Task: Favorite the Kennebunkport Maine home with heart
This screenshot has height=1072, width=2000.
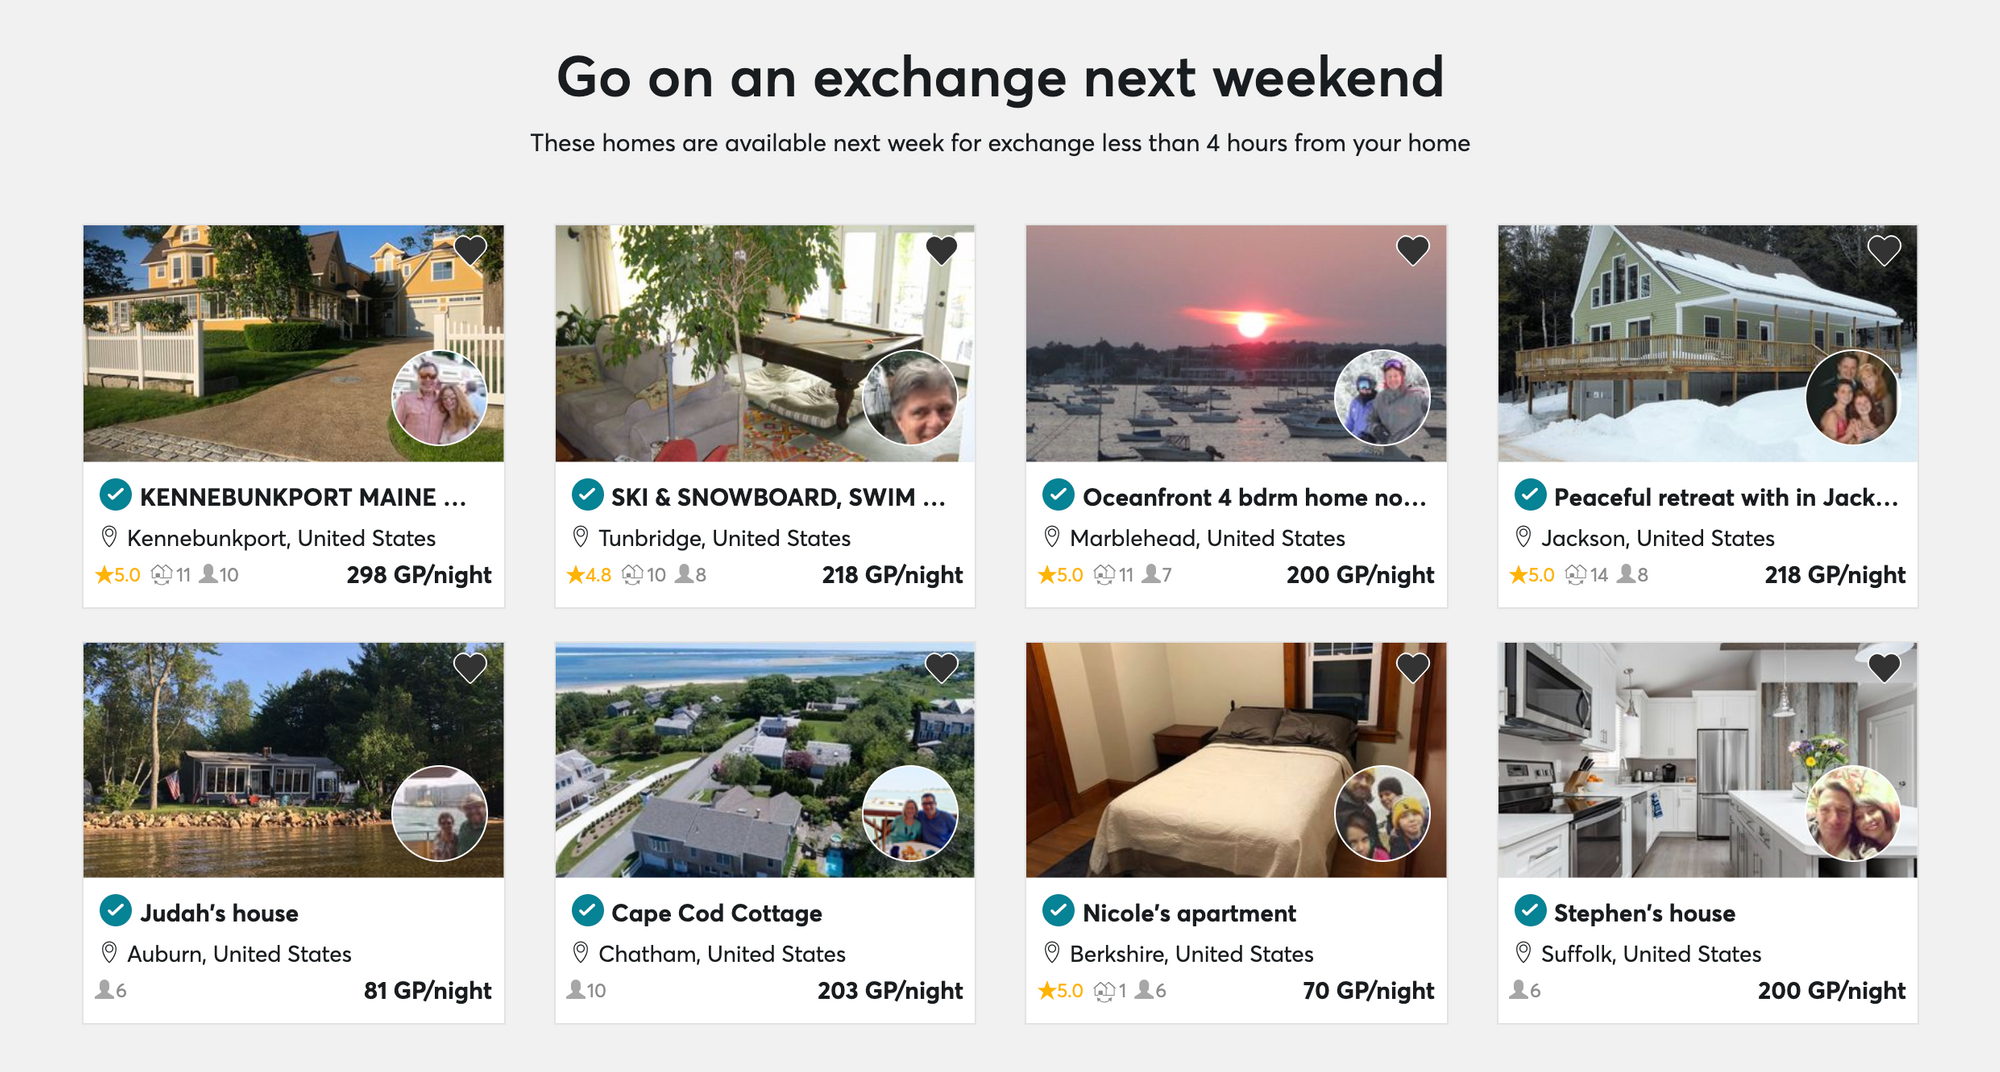Action: [x=470, y=250]
